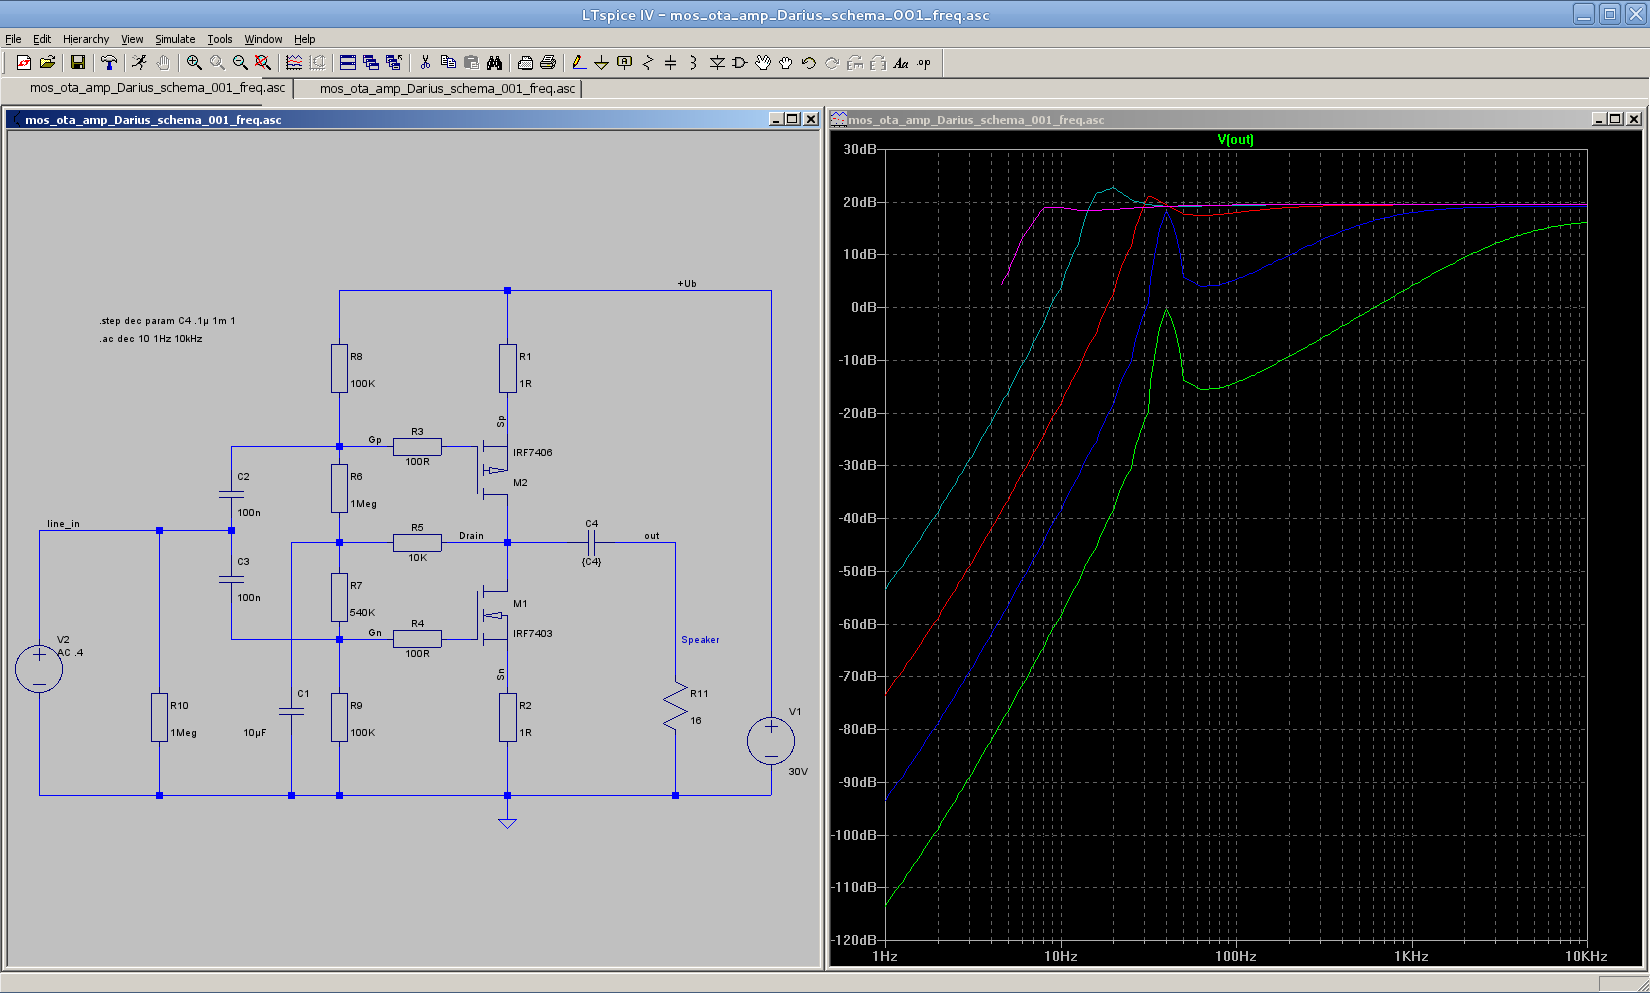Select the IRF7406 transistor label

tap(532, 452)
